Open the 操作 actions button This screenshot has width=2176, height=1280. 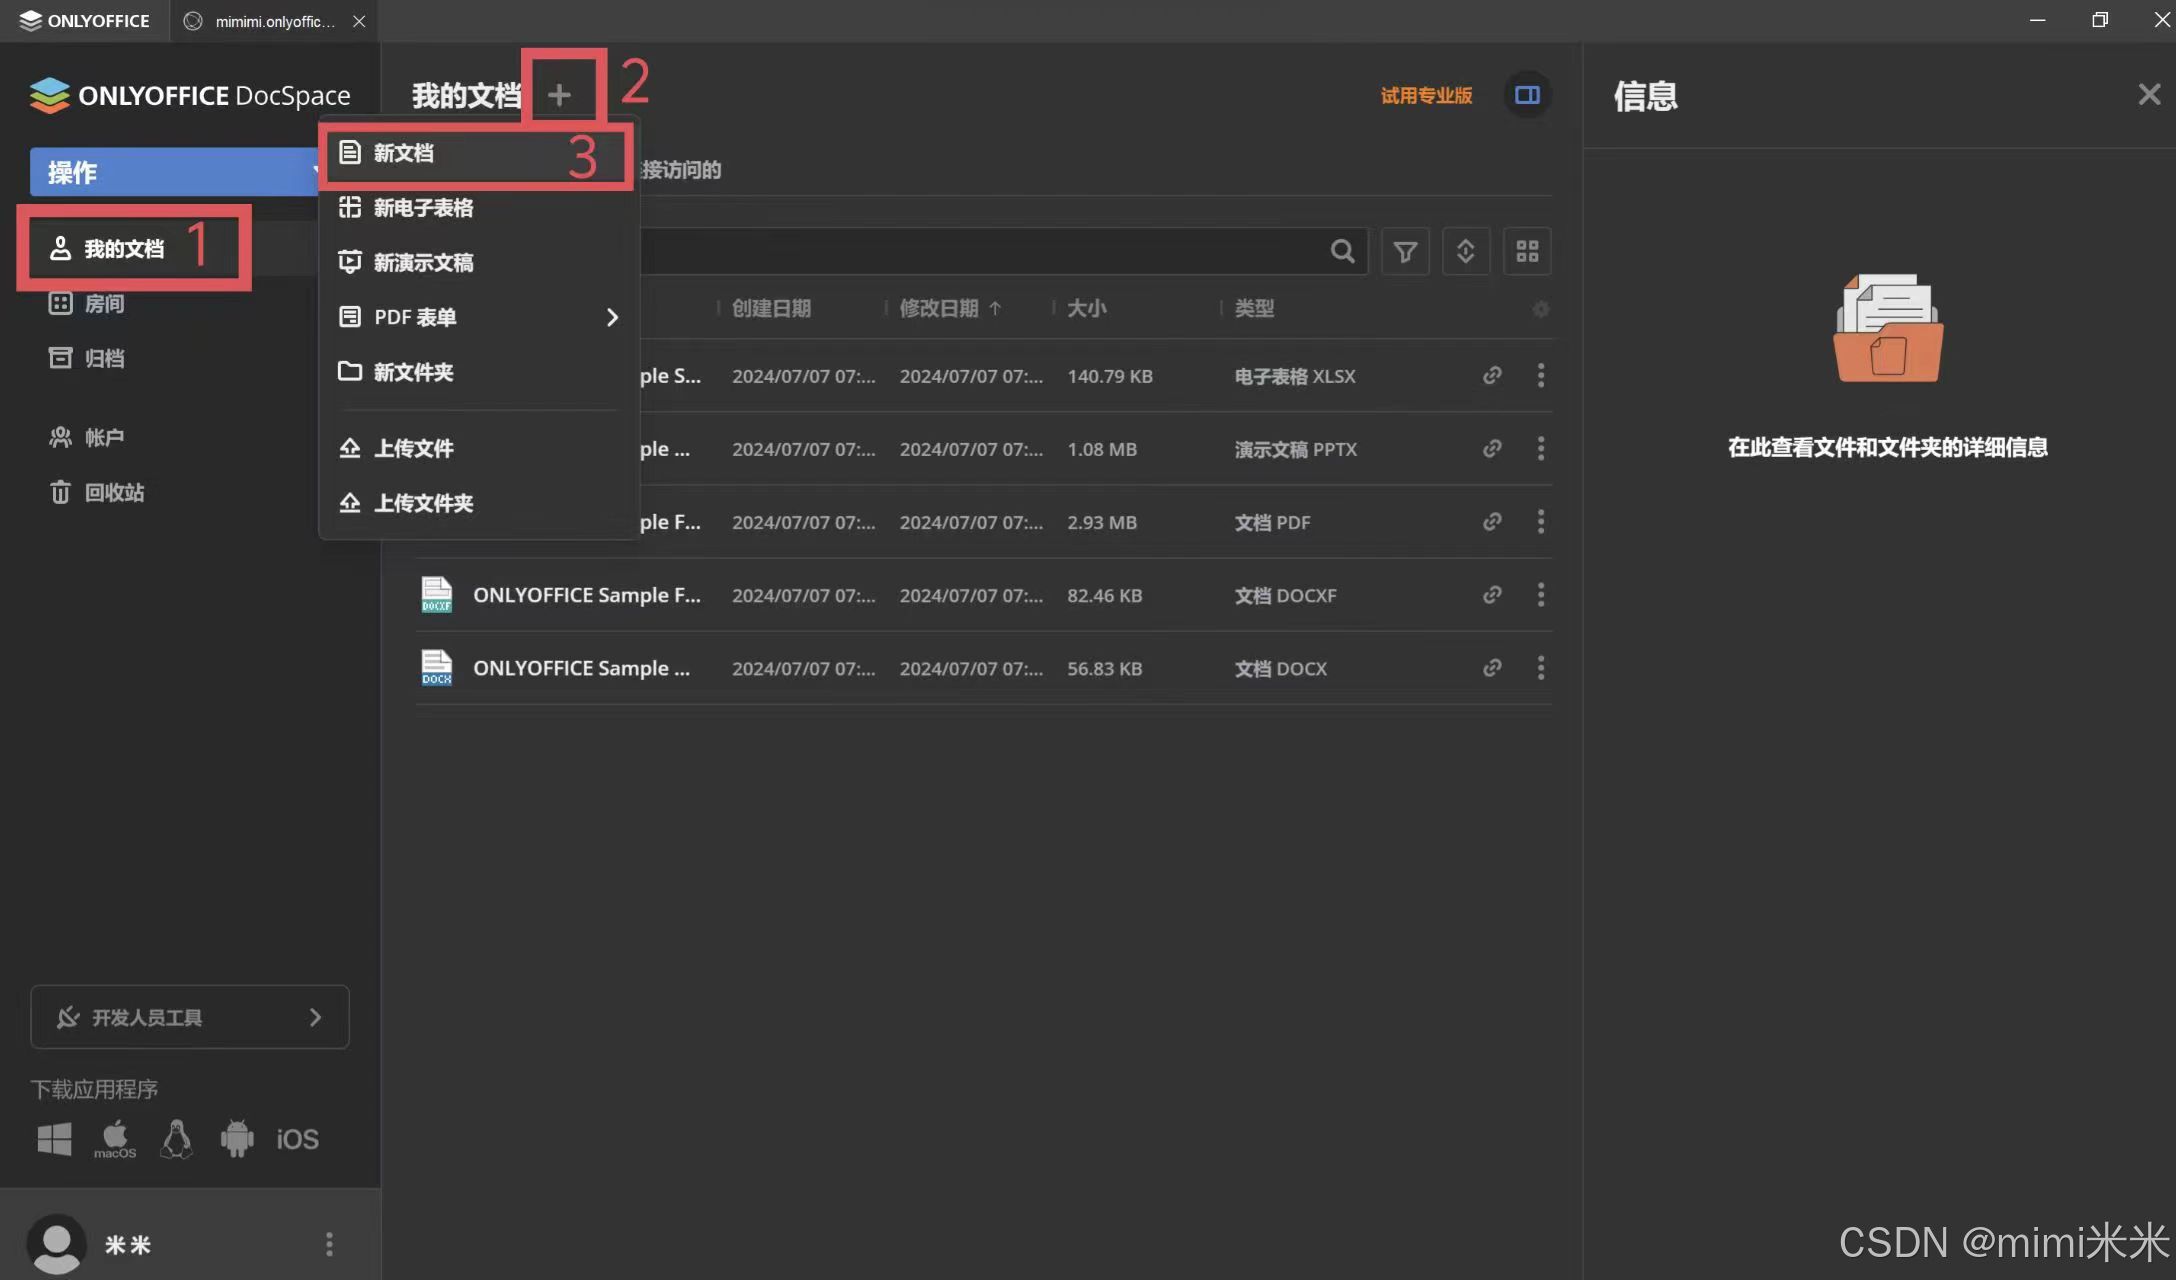click(x=175, y=172)
